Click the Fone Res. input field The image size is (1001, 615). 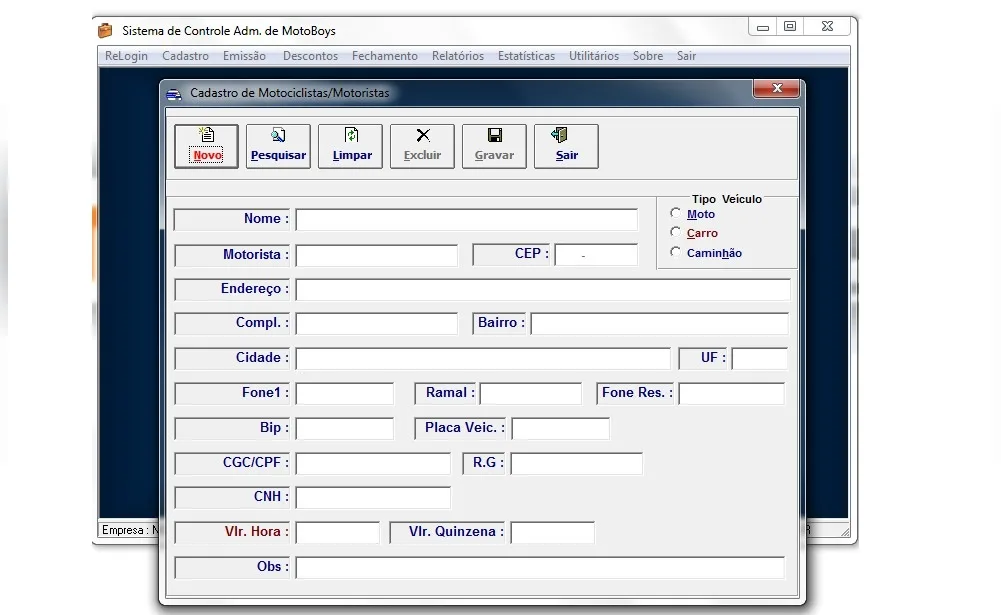tap(732, 393)
